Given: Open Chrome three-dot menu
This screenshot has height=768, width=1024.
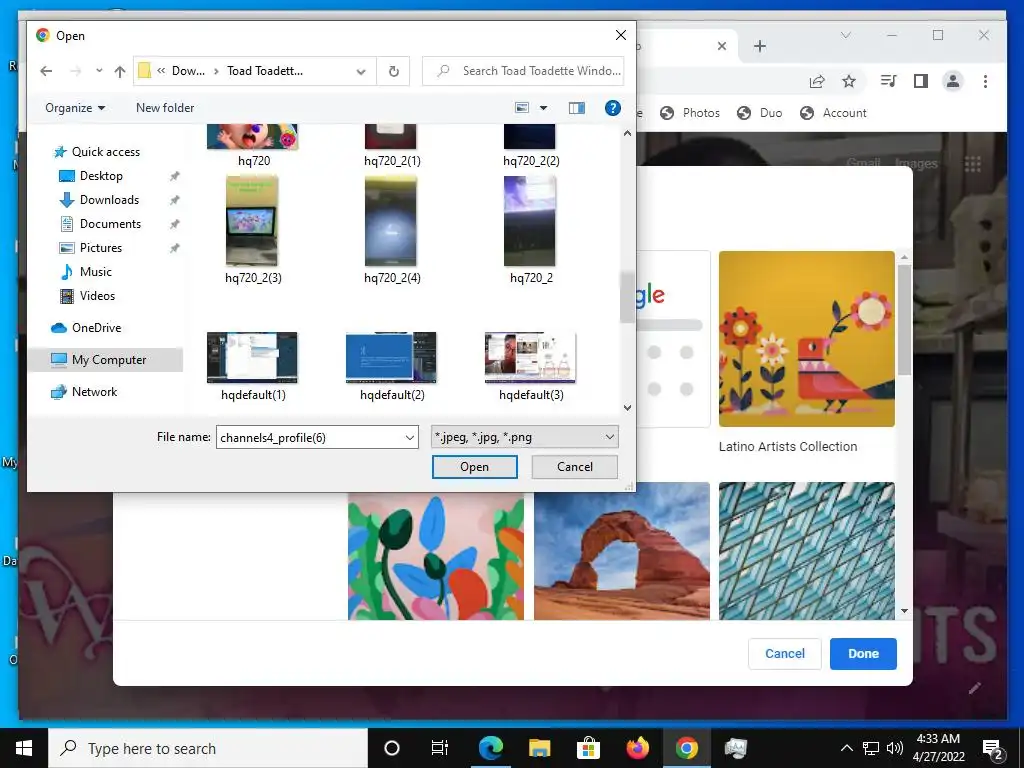Looking at the screenshot, I should click(985, 81).
